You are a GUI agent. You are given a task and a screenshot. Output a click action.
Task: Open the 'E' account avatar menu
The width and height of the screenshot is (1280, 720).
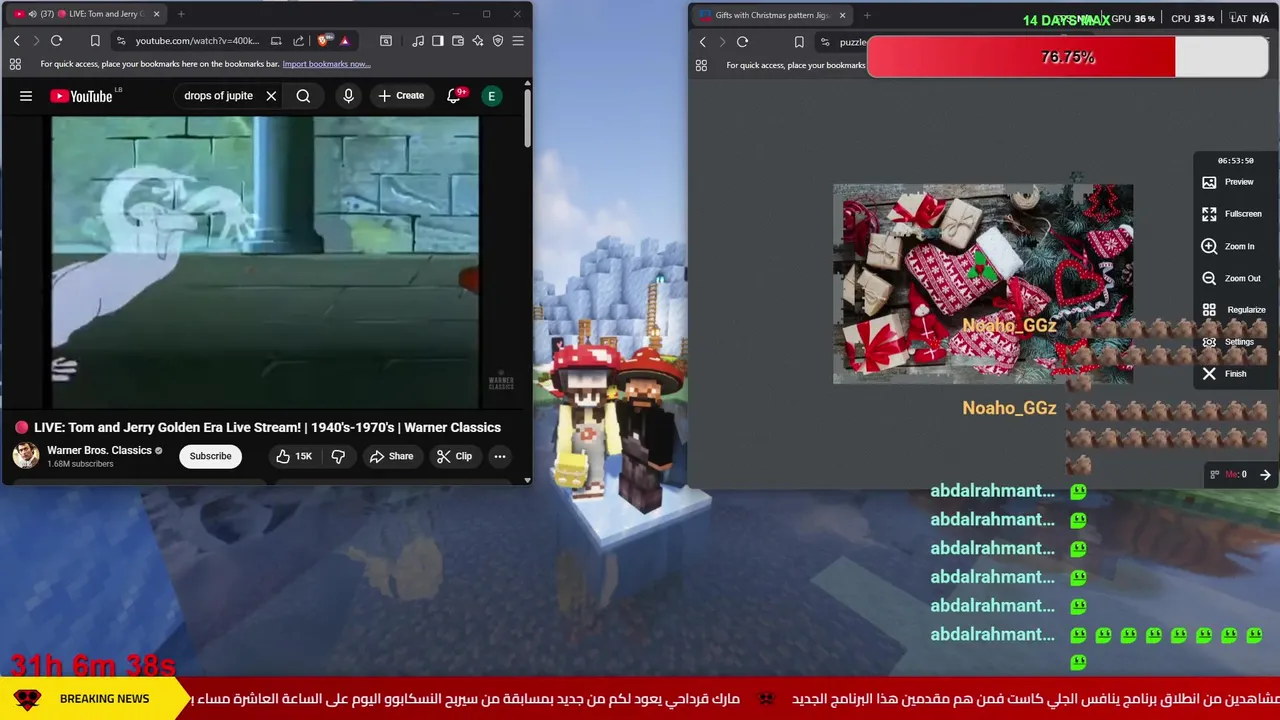pos(491,96)
